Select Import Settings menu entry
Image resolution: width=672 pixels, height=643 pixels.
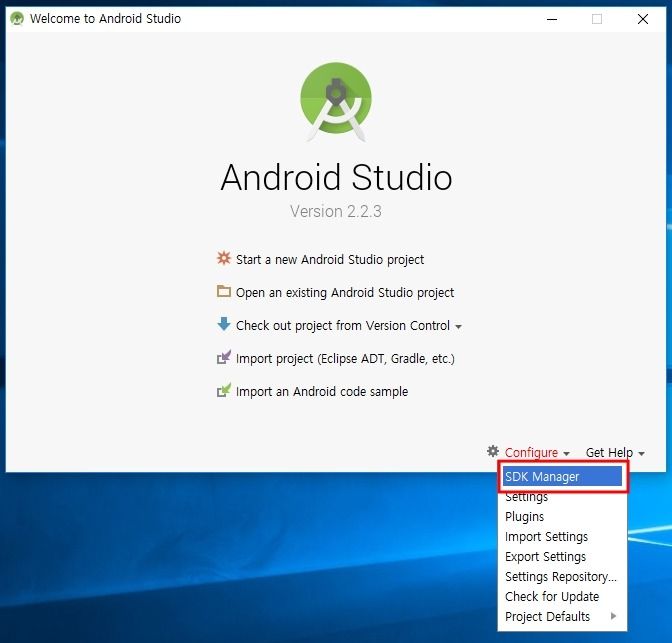point(562,537)
